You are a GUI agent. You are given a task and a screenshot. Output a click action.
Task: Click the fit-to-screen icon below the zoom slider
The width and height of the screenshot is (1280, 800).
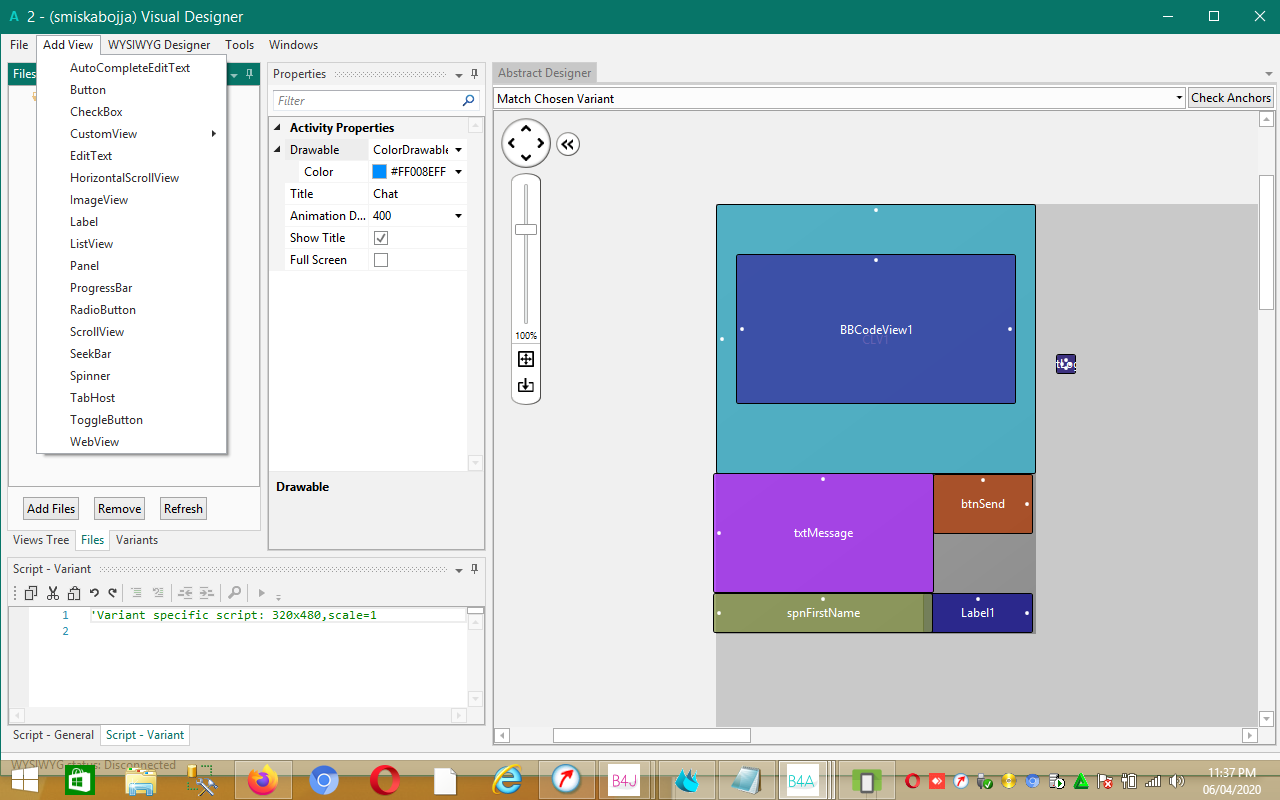coord(525,358)
